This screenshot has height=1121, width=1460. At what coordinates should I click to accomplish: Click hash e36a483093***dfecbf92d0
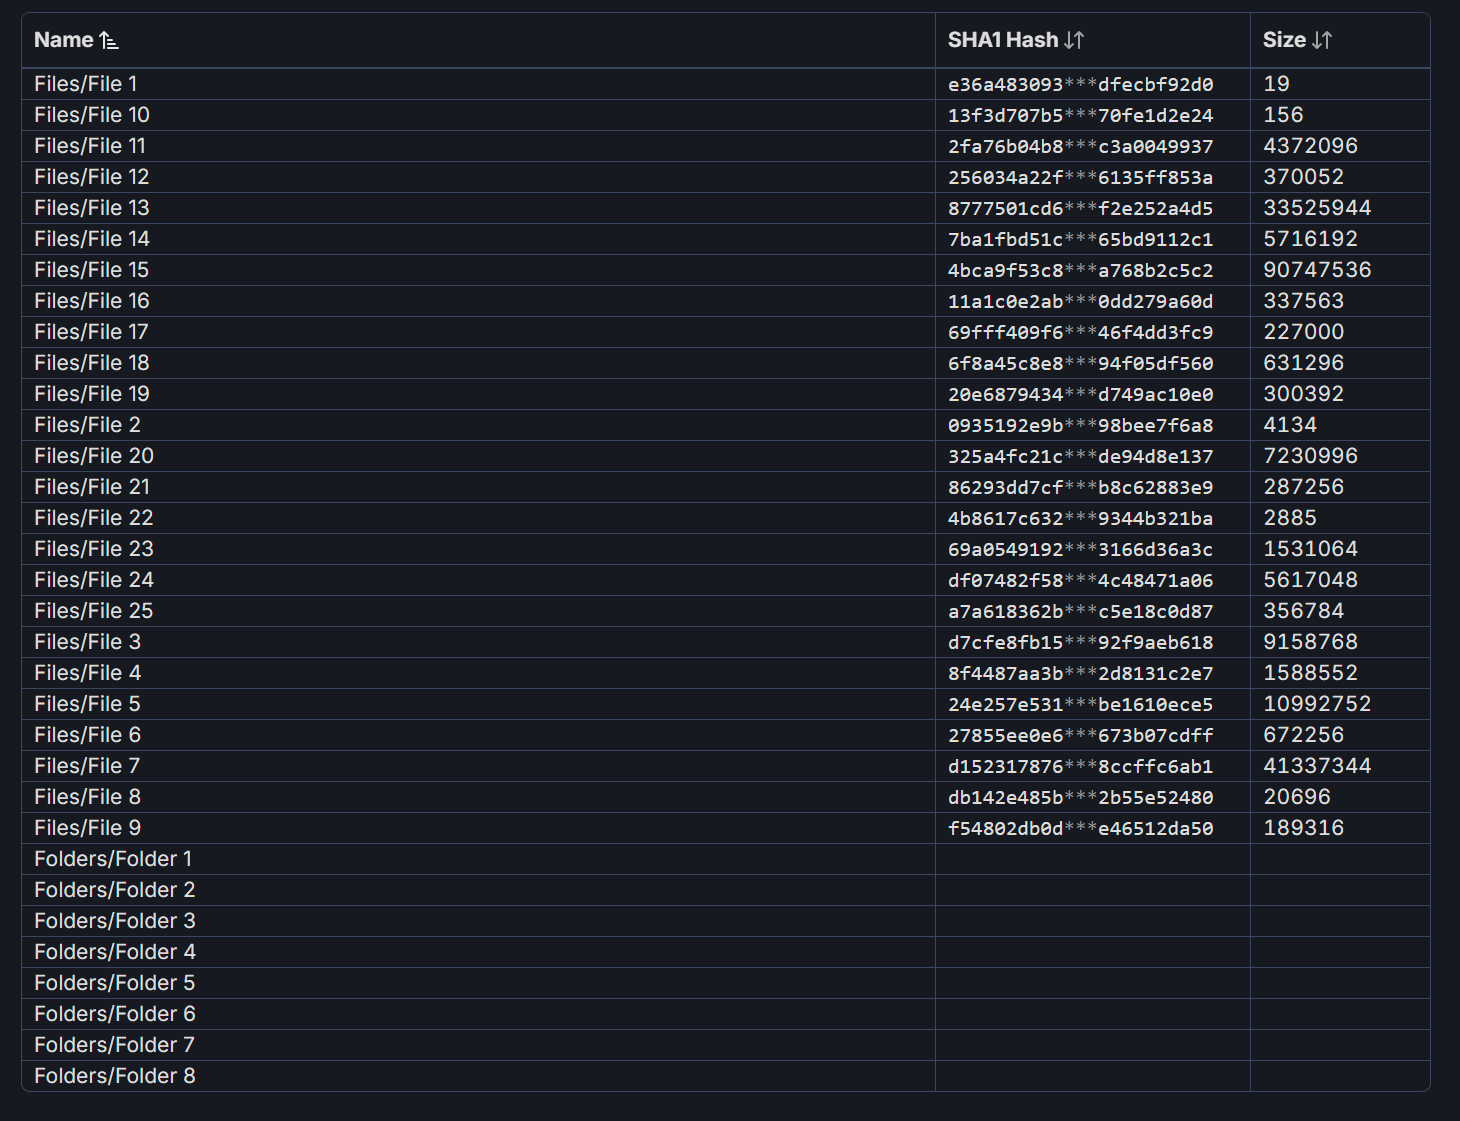[1080, 85]
